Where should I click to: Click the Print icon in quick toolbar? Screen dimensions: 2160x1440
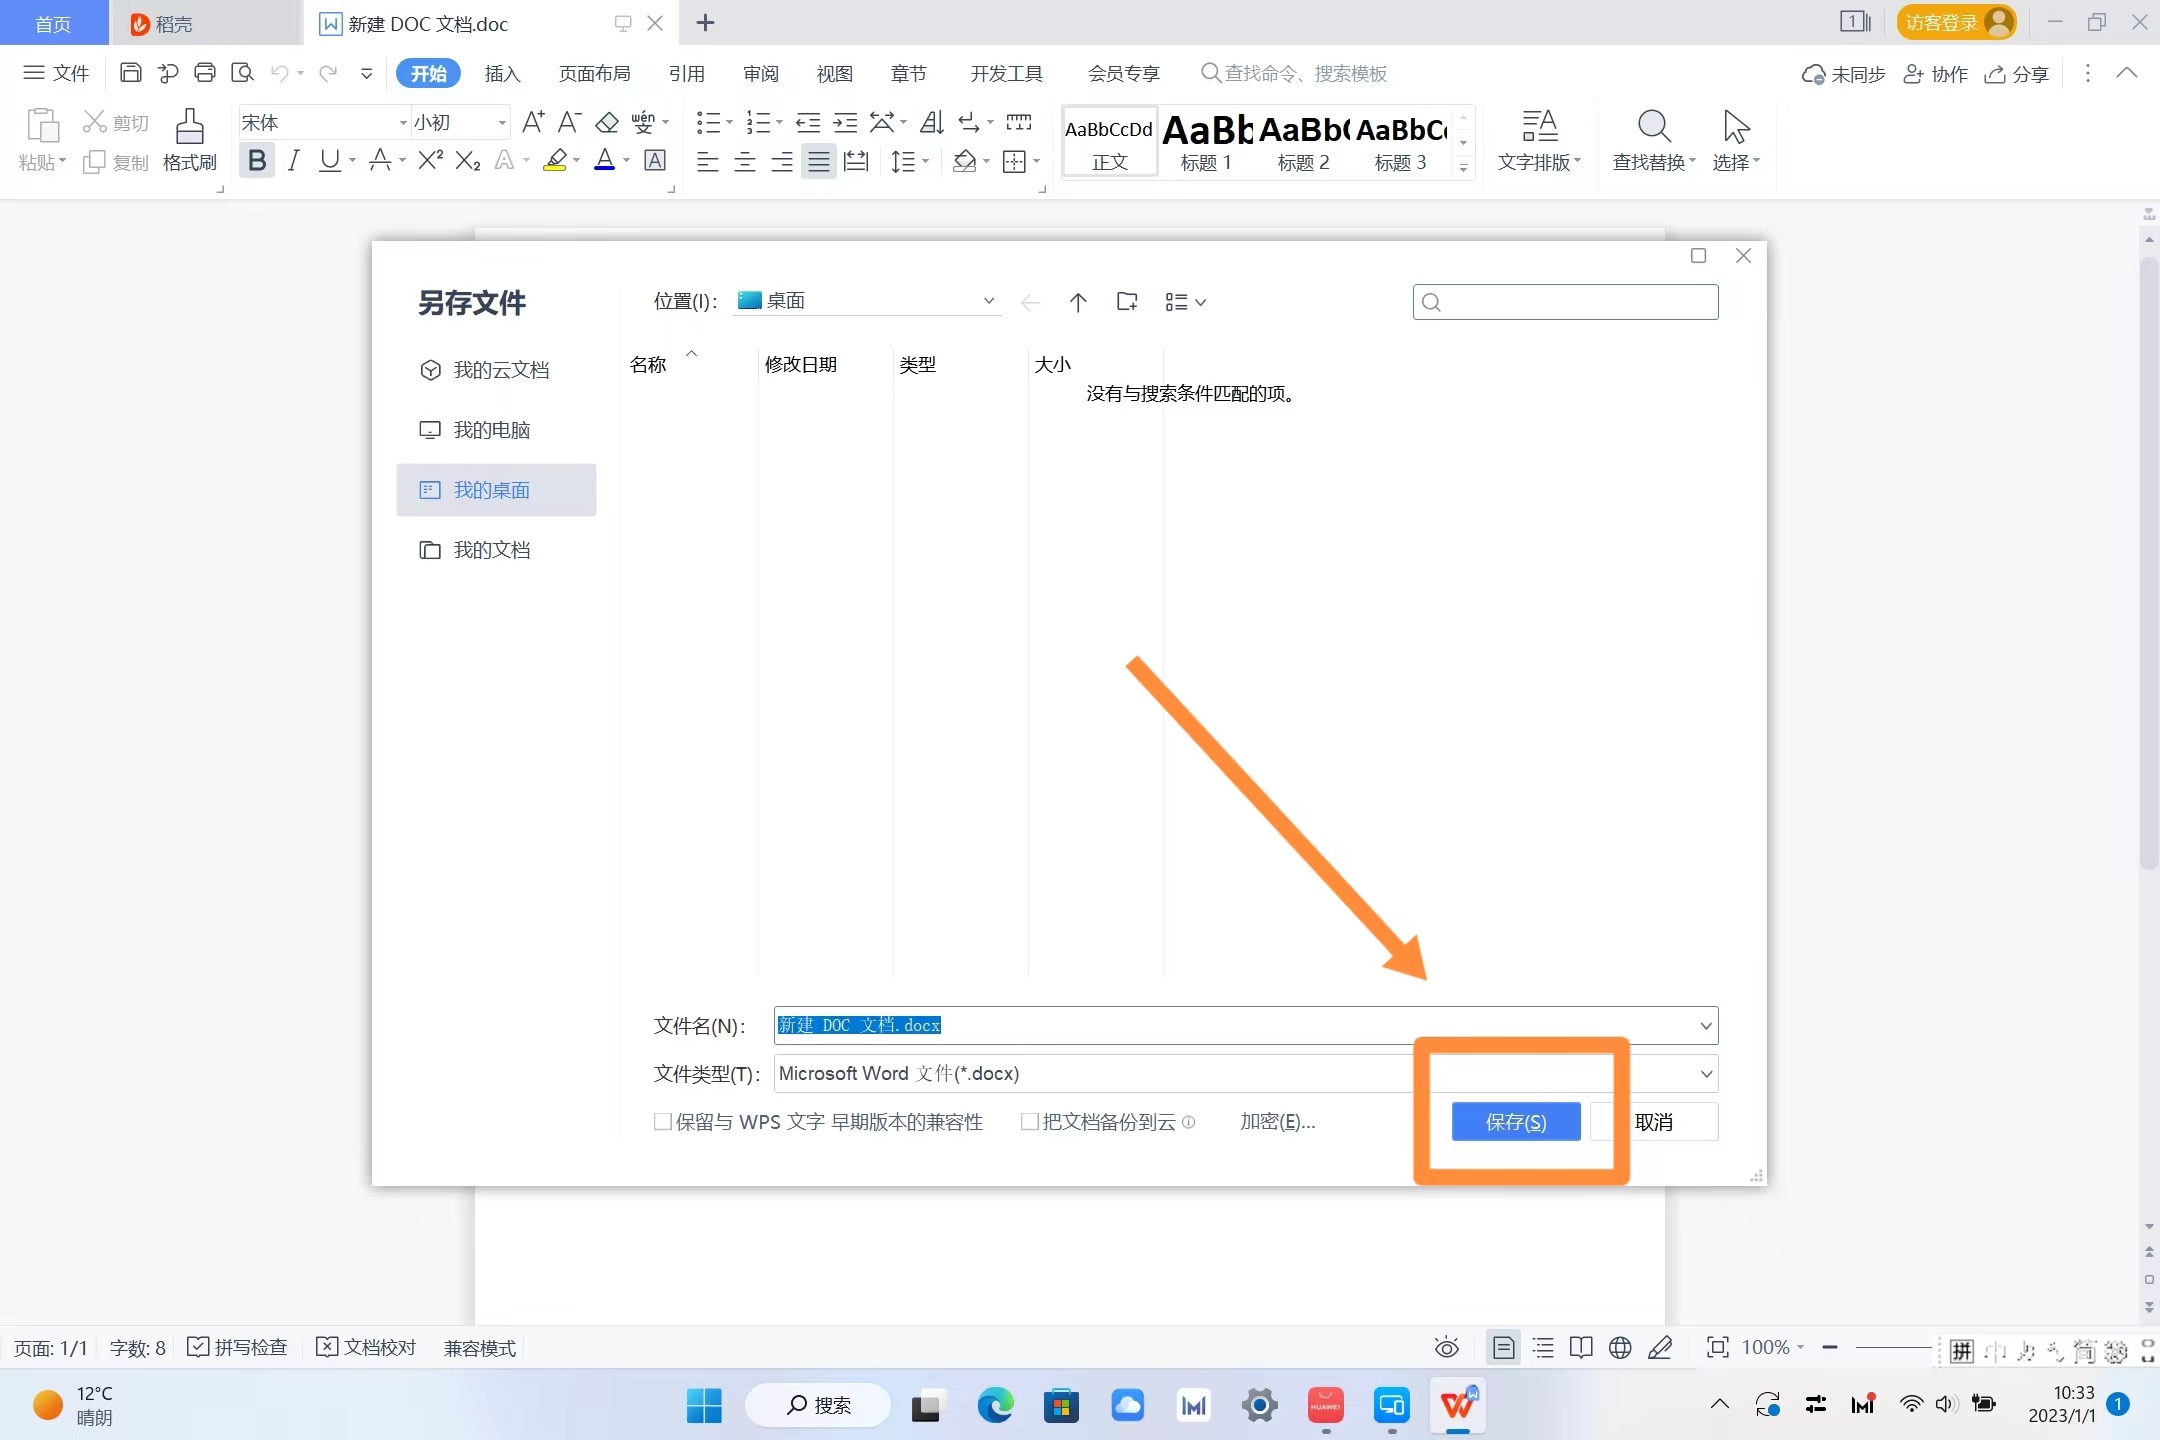[205, 73]
